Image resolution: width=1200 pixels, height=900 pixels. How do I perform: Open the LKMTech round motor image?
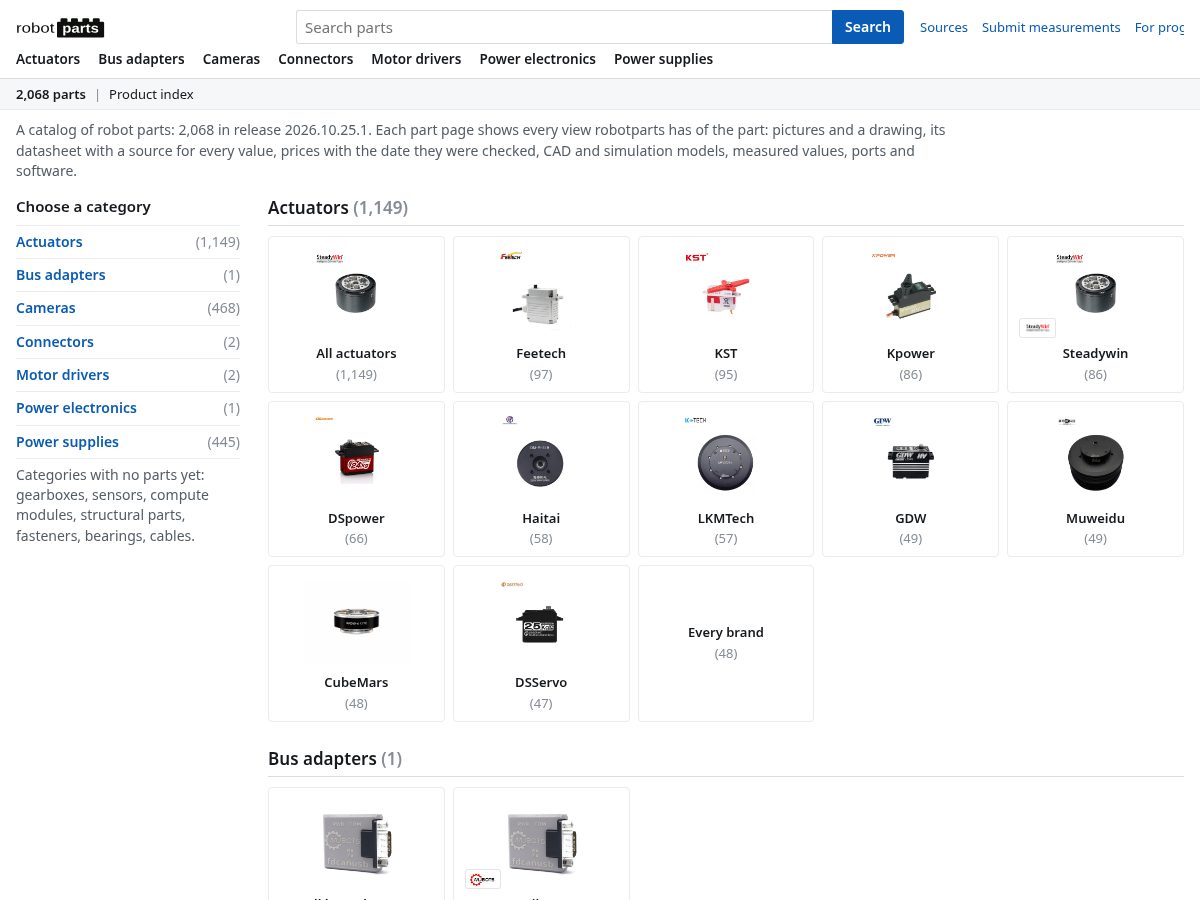point(726,462)
